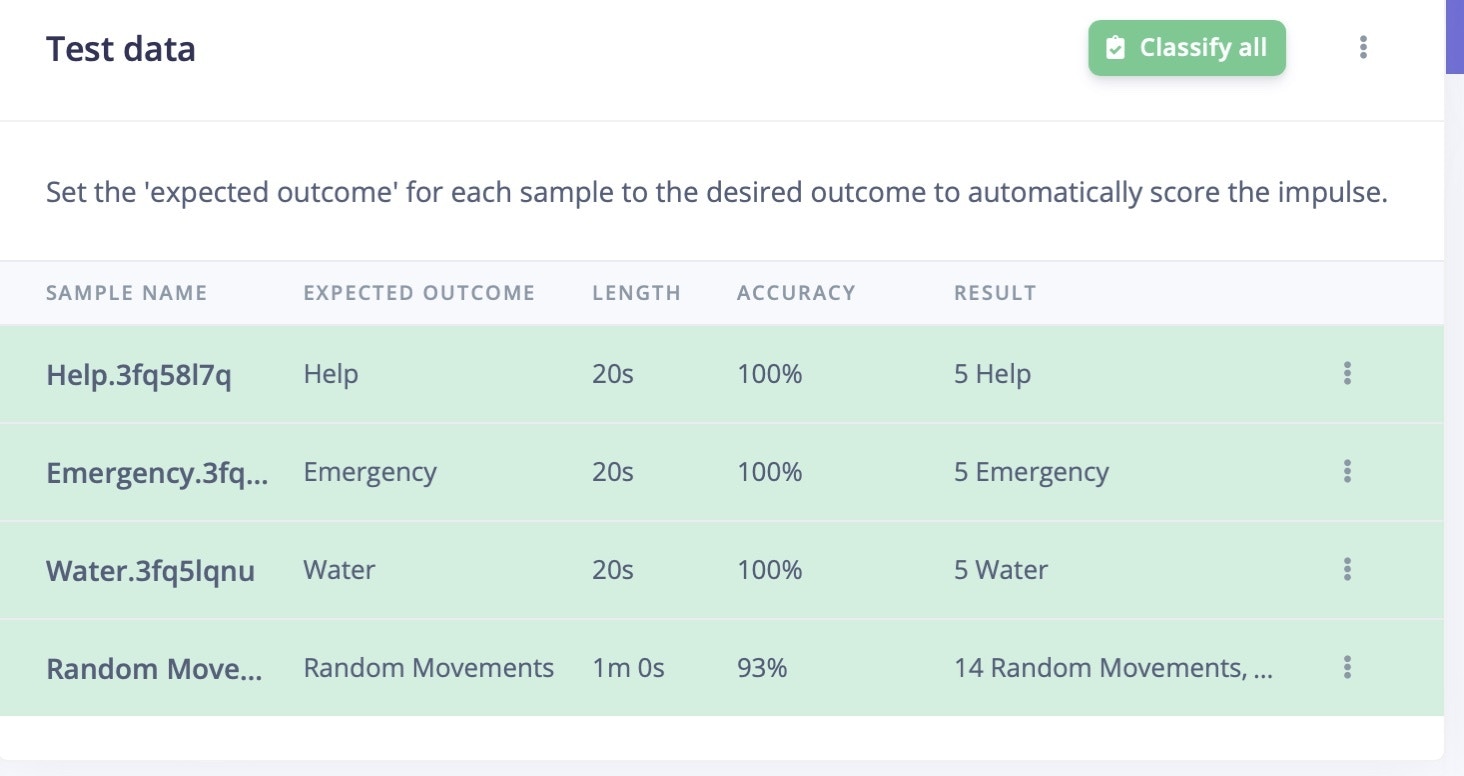Viewport: 1464px width, 776px height.
Task: Select the Random Move sample name
Action: point(154,668)
